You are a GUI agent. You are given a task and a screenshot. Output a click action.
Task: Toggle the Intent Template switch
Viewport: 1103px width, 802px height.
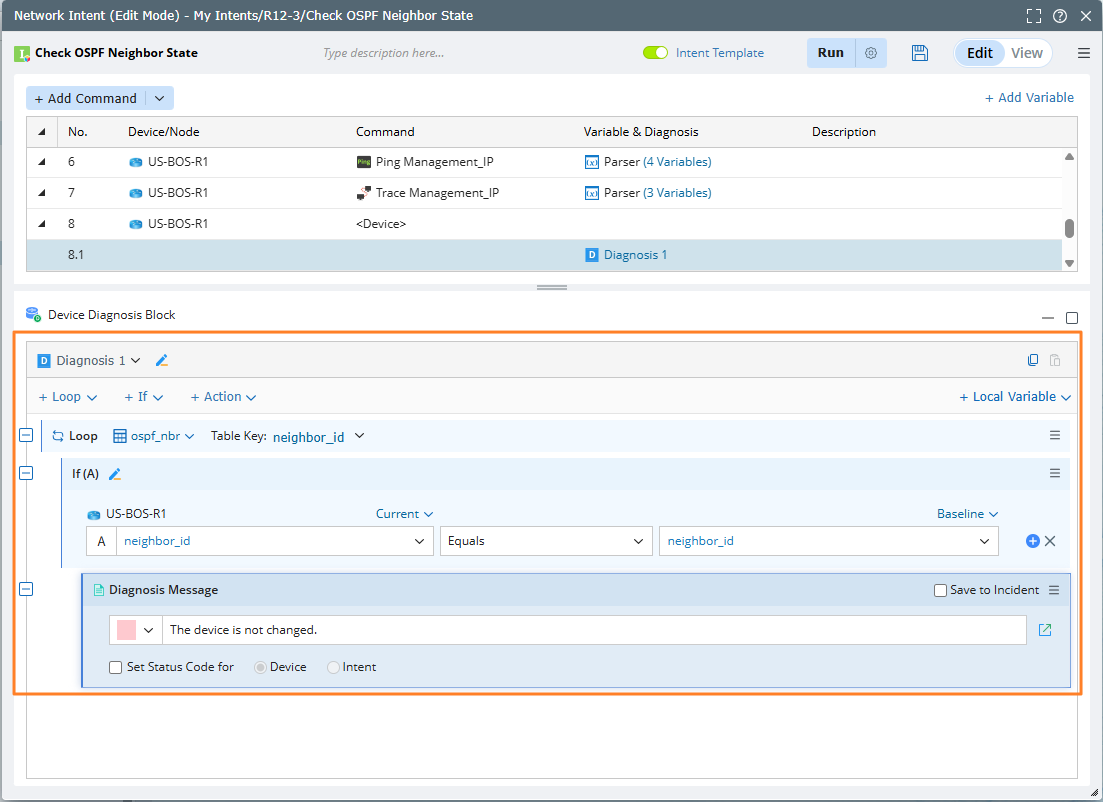655,53
